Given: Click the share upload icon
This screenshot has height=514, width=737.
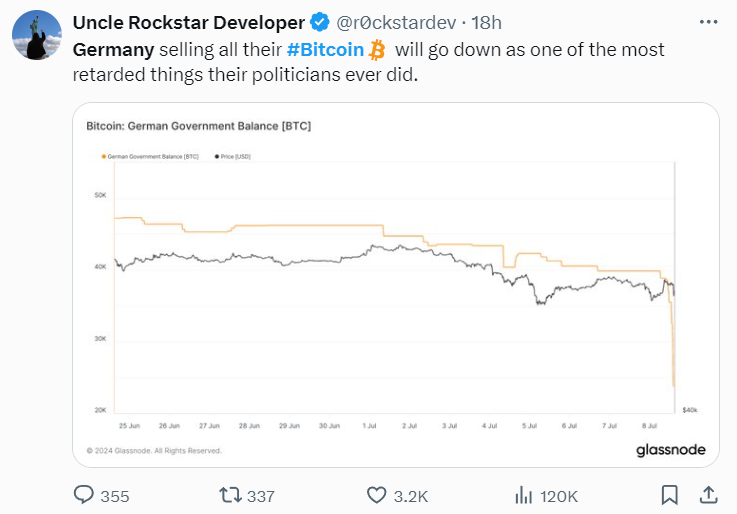Looking at the screenshot, I should point(708,495).
